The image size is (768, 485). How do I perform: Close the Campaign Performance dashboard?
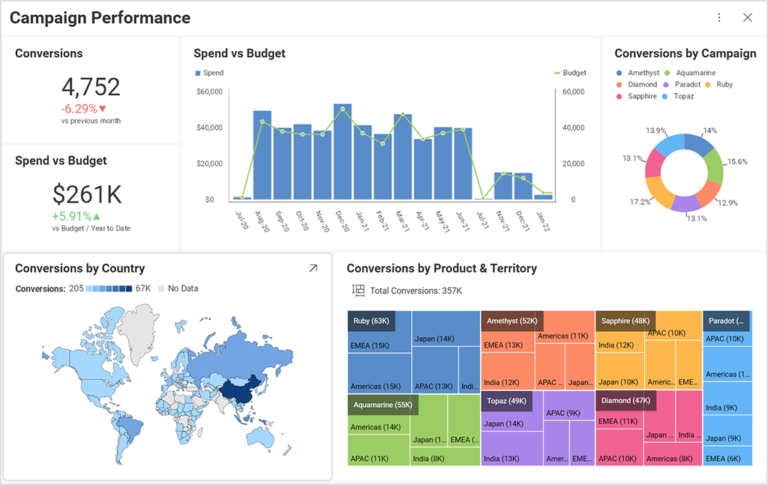click(x=747, y=18)
